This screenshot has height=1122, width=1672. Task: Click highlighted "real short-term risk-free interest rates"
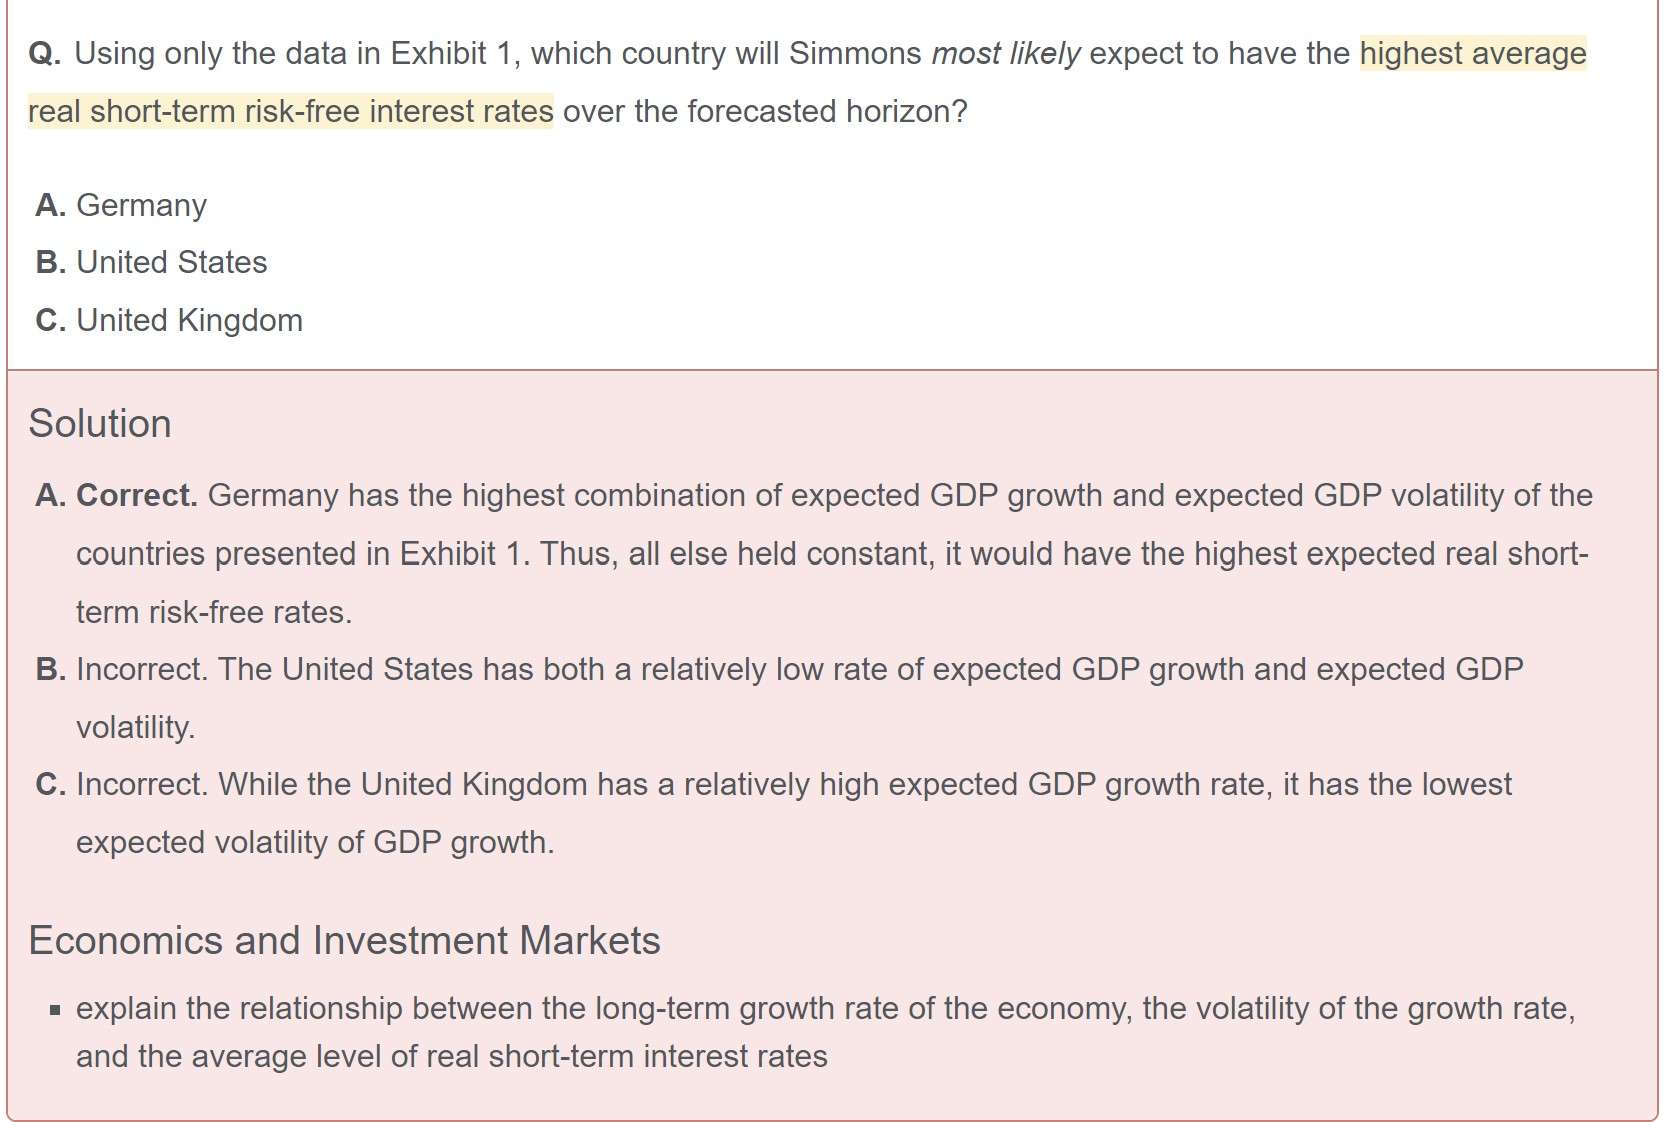click(x=290, y=111)
